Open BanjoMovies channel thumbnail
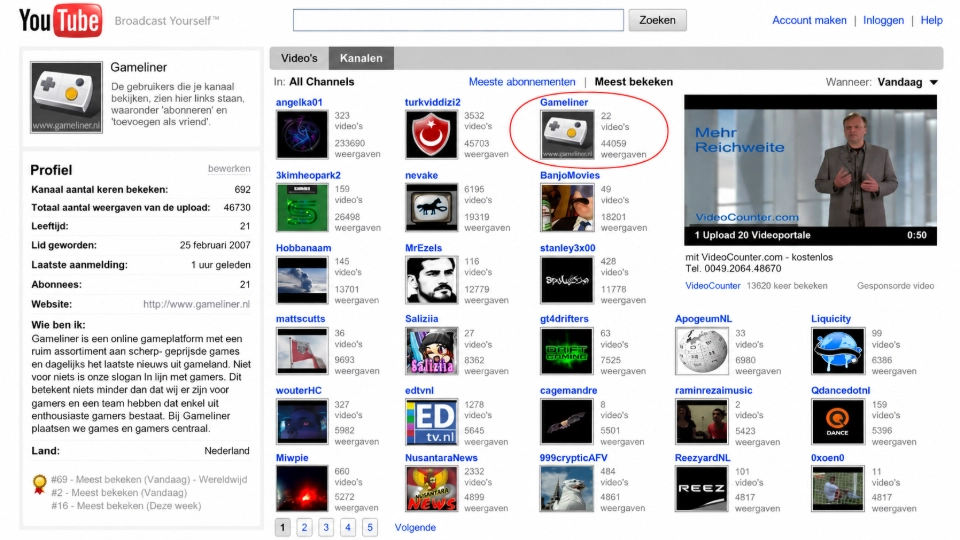Image resolution: width=960 pixels, height=540 pixels. 567,208
